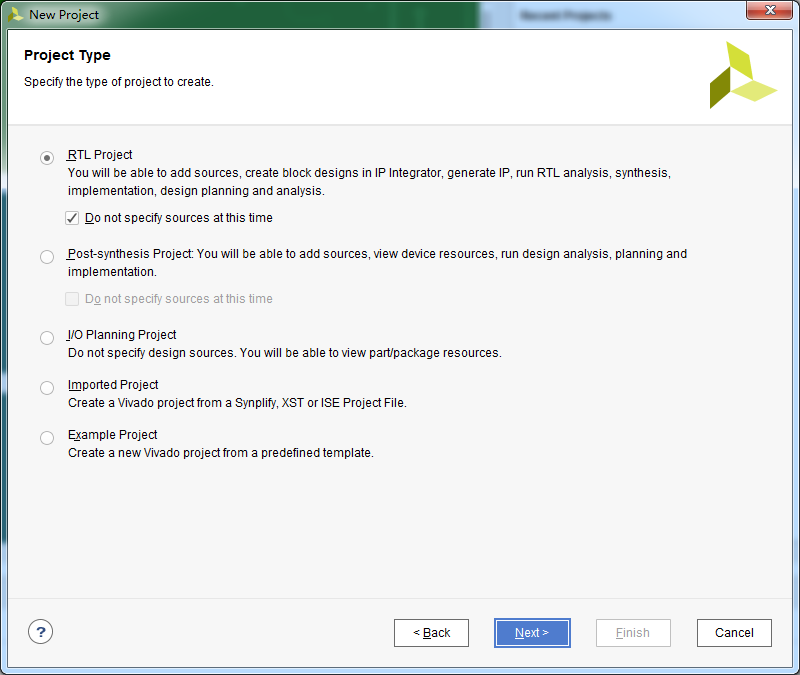Select the RTL Project radio button
800x675 pixels.
tap(47, 158)
